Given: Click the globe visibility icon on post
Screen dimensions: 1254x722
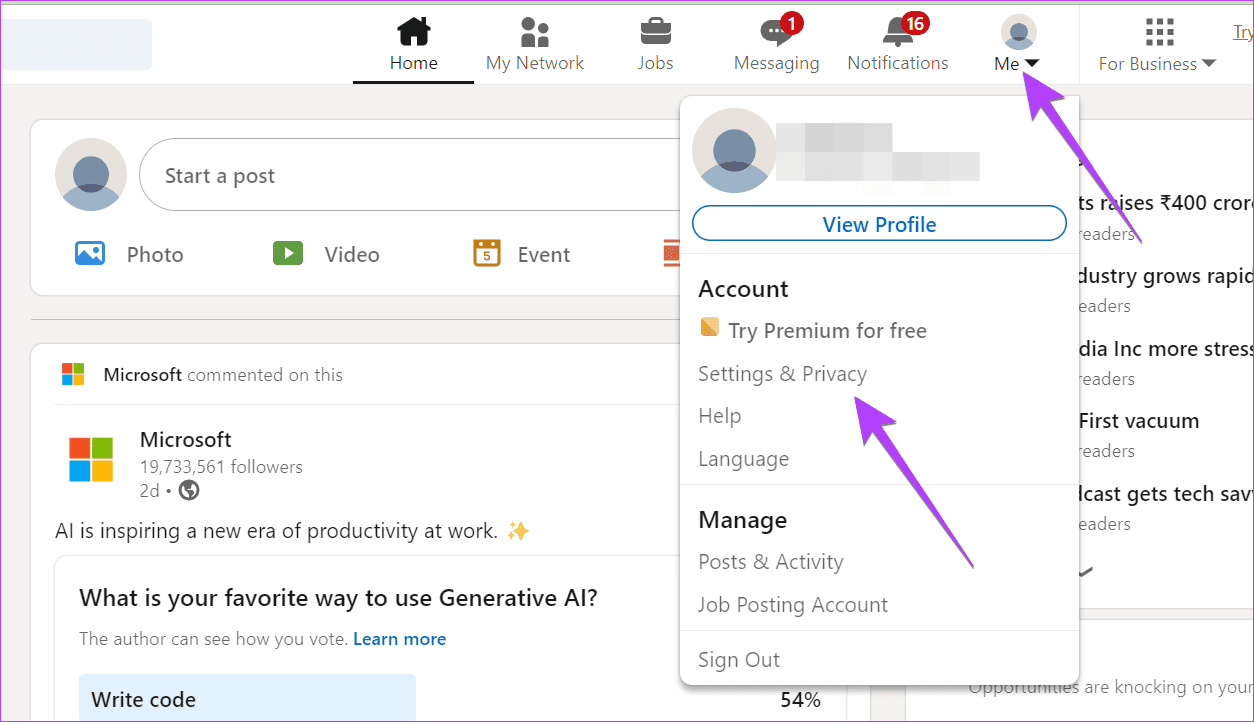Looking at the screenshot, I should [x=189, y=490].
